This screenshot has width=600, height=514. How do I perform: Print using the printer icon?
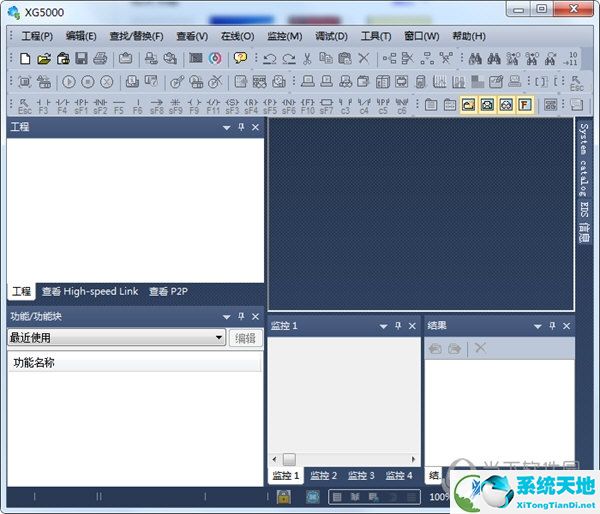click(100, 59)
